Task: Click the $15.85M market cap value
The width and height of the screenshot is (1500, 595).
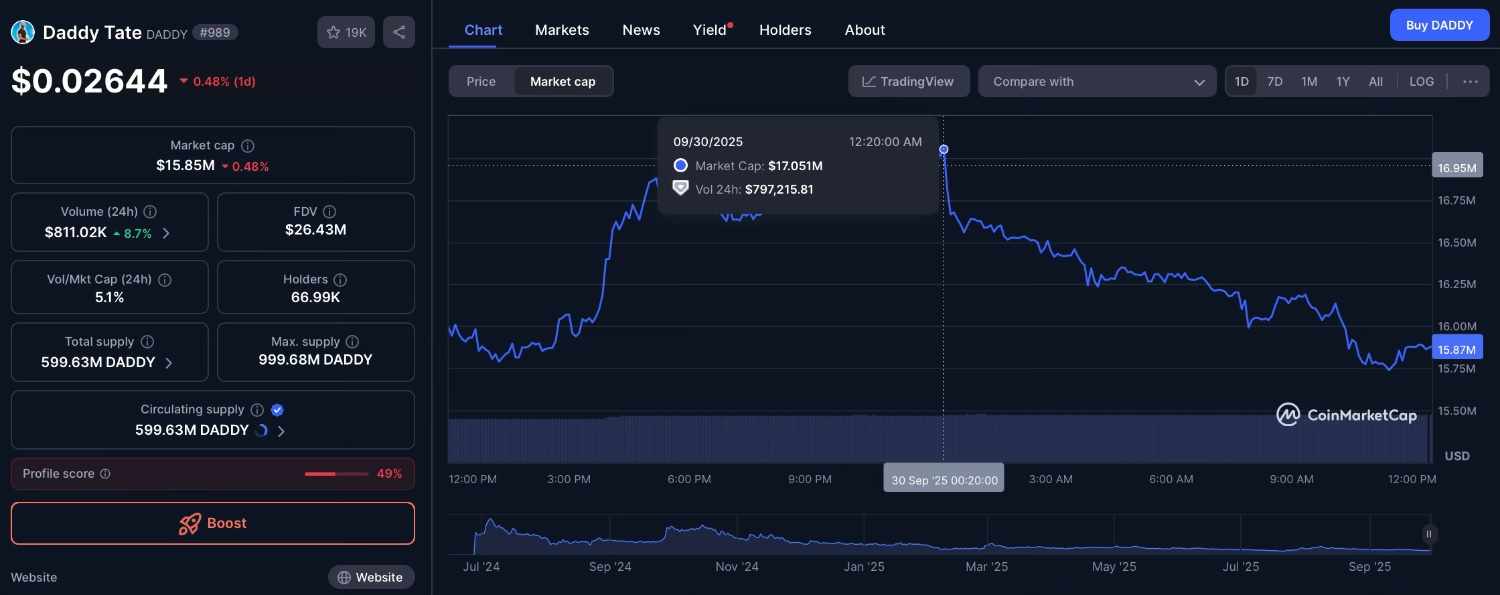Action: coord(185,166)
